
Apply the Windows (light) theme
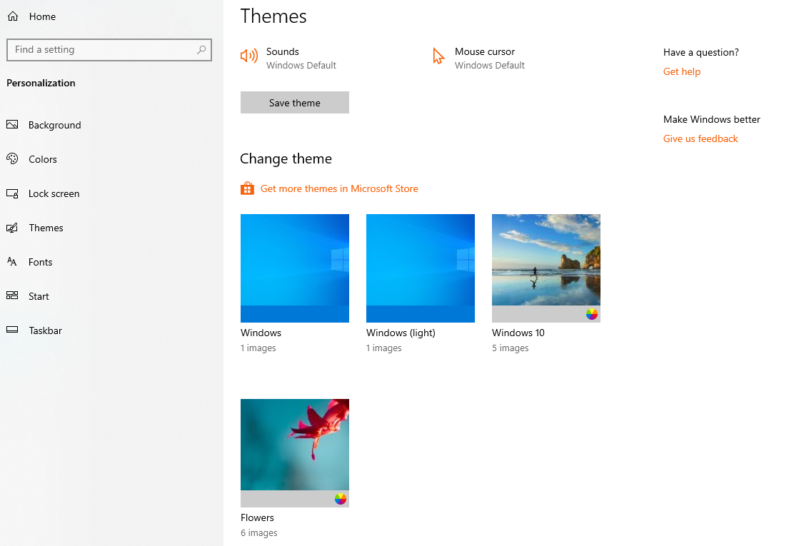pyautogui.click(x=420, y=268)
